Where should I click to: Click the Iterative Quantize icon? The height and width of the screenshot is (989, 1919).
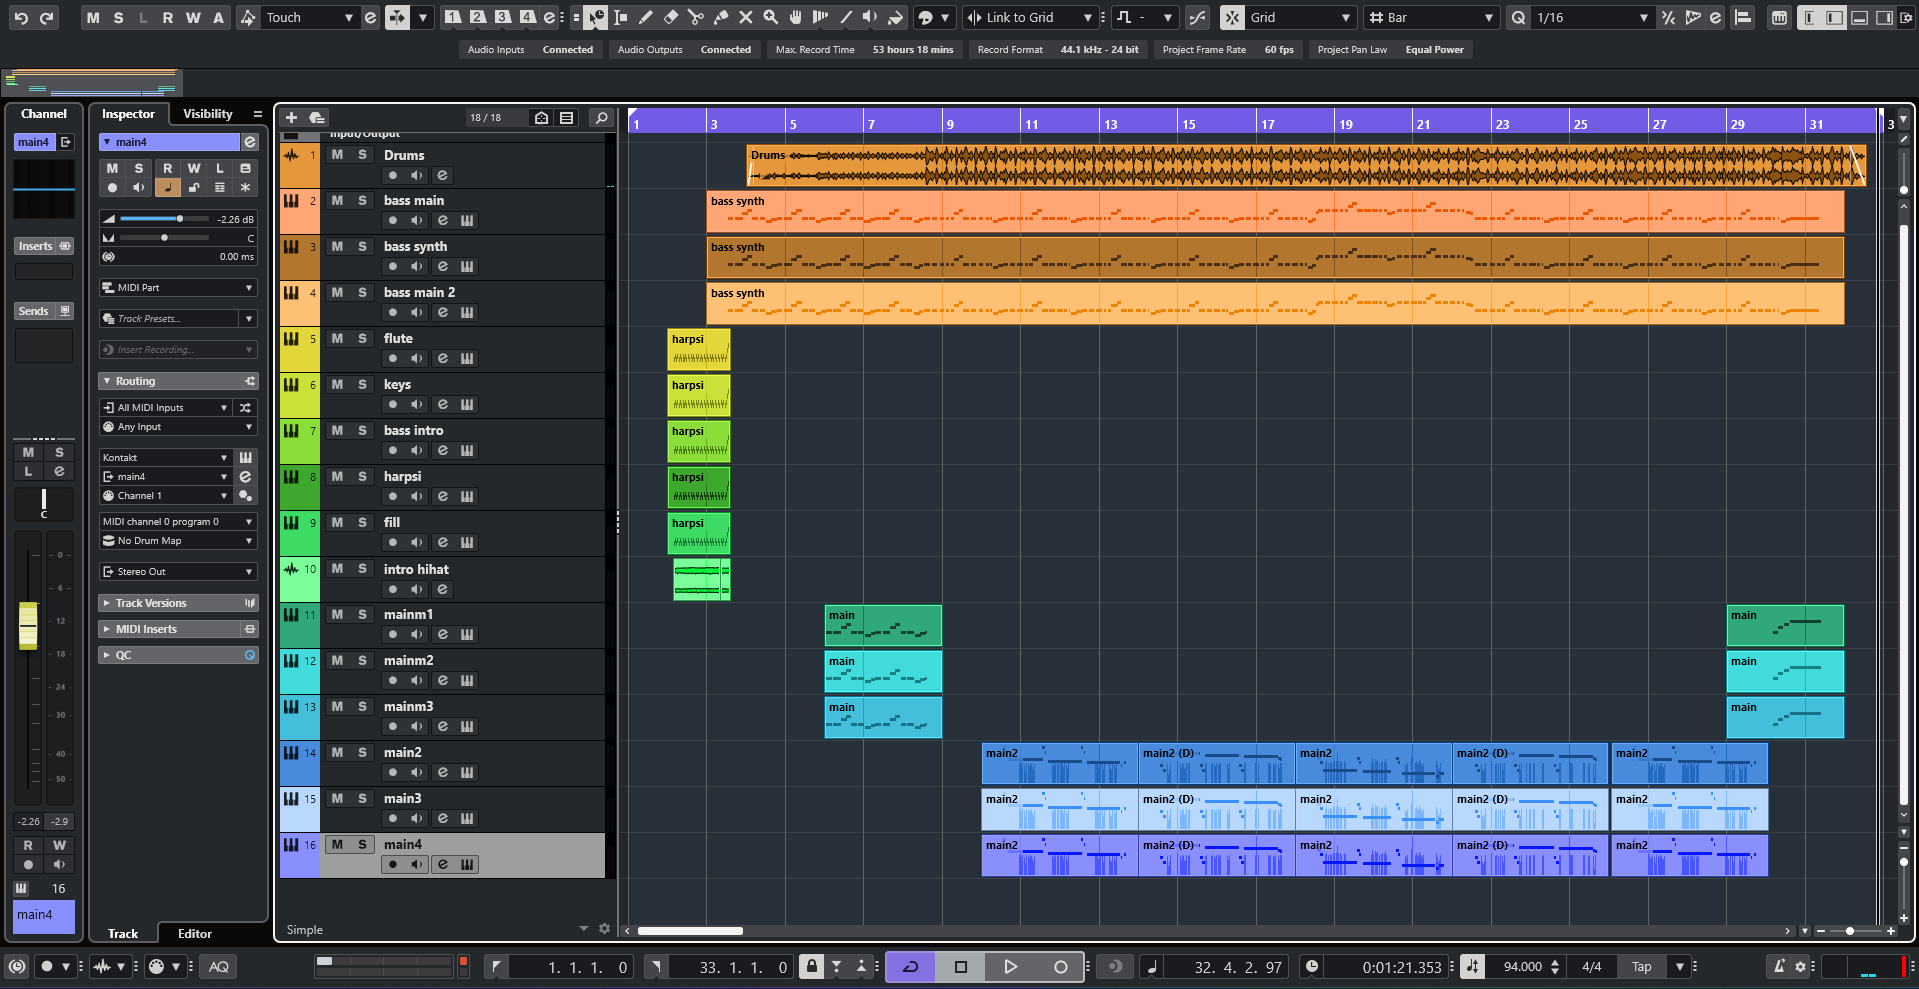[x=1668, y=17]
